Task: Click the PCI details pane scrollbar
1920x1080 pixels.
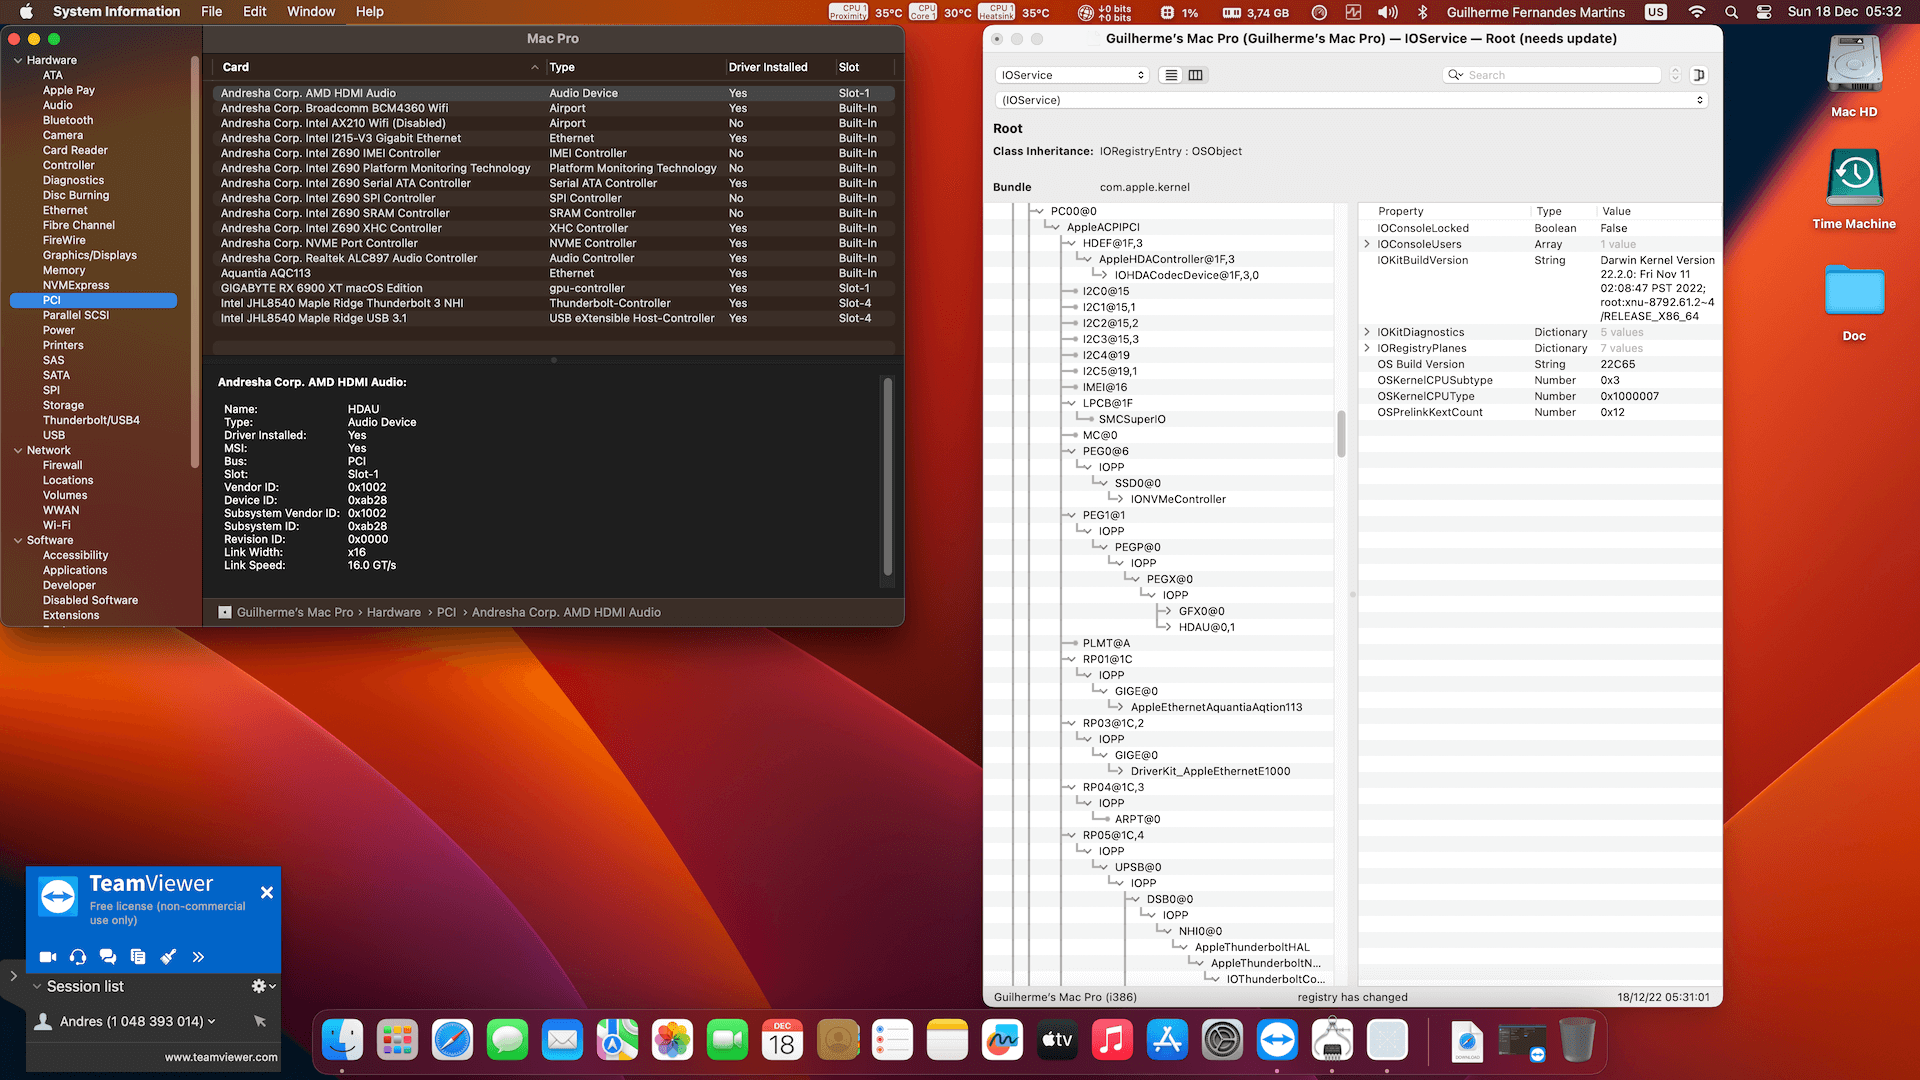Action: click(x=887, y=478)
